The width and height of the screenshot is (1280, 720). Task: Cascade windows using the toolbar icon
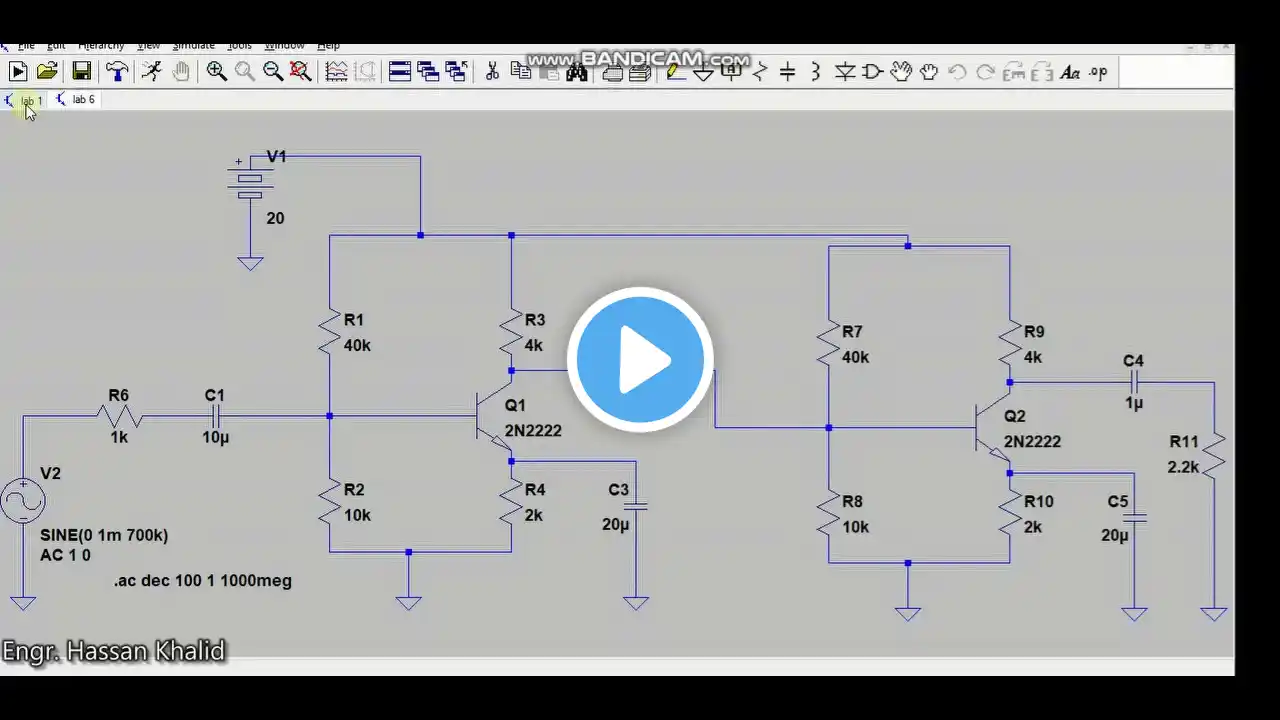(428, 71)
